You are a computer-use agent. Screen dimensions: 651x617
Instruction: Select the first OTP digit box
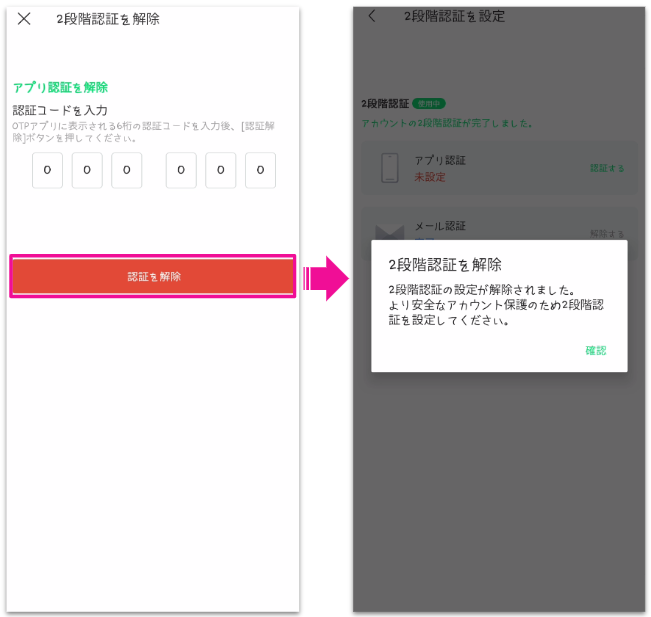pos(47,170)
